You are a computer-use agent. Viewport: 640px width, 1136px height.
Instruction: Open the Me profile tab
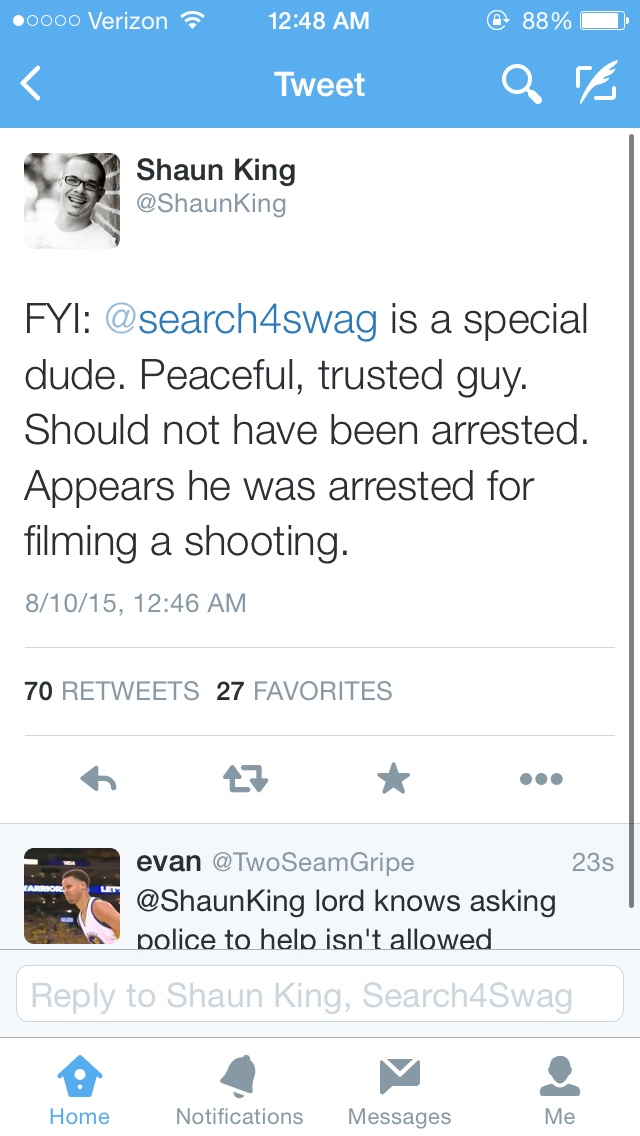coord(559,1090)
